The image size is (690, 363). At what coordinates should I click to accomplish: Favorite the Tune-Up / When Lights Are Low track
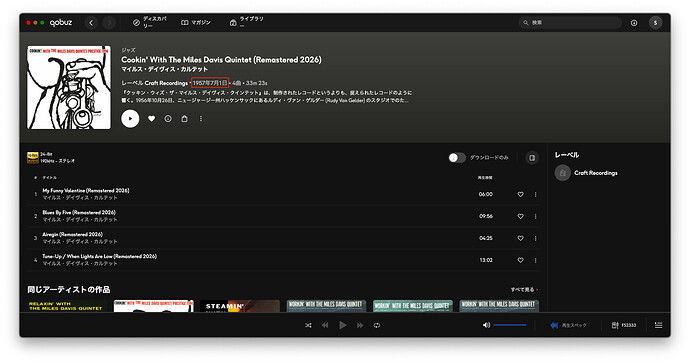coord(520,260)
